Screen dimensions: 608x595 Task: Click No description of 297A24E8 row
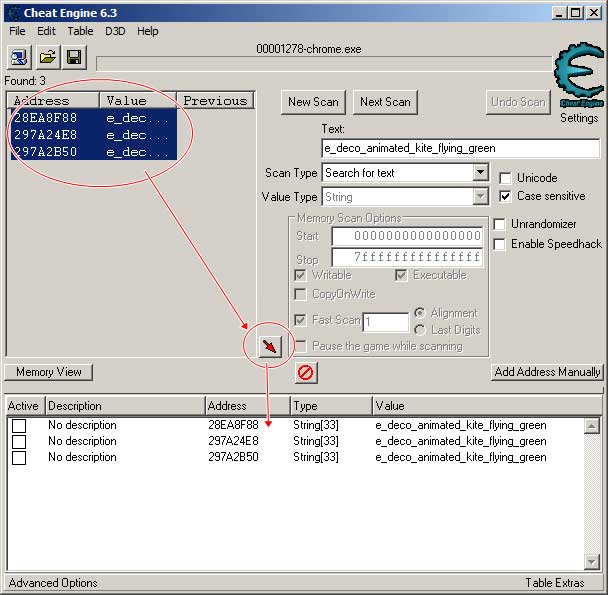click(82, 441)
